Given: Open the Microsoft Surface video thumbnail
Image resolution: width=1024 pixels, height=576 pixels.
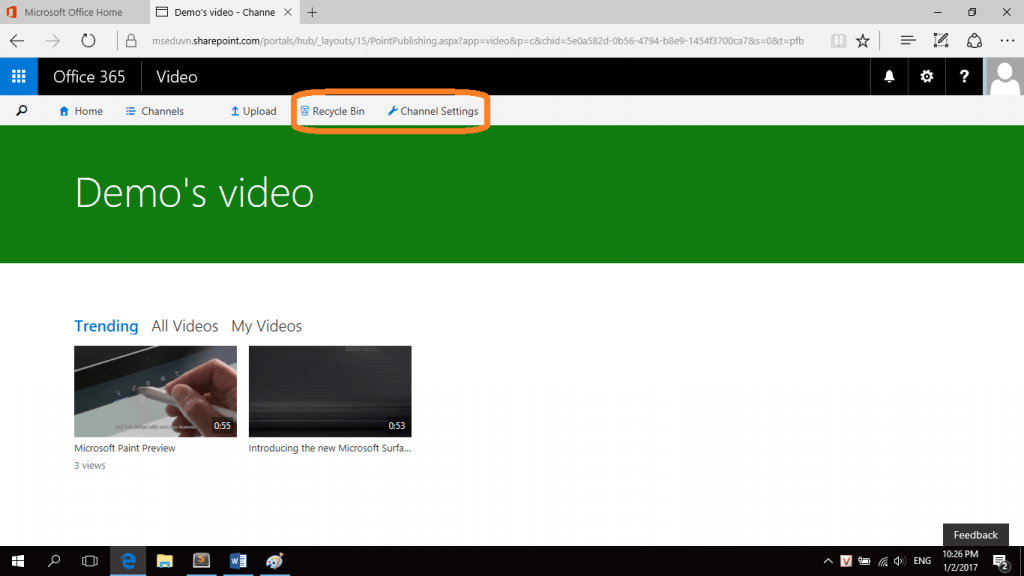Looking at the screenshot, I should [x=330, y=391].
